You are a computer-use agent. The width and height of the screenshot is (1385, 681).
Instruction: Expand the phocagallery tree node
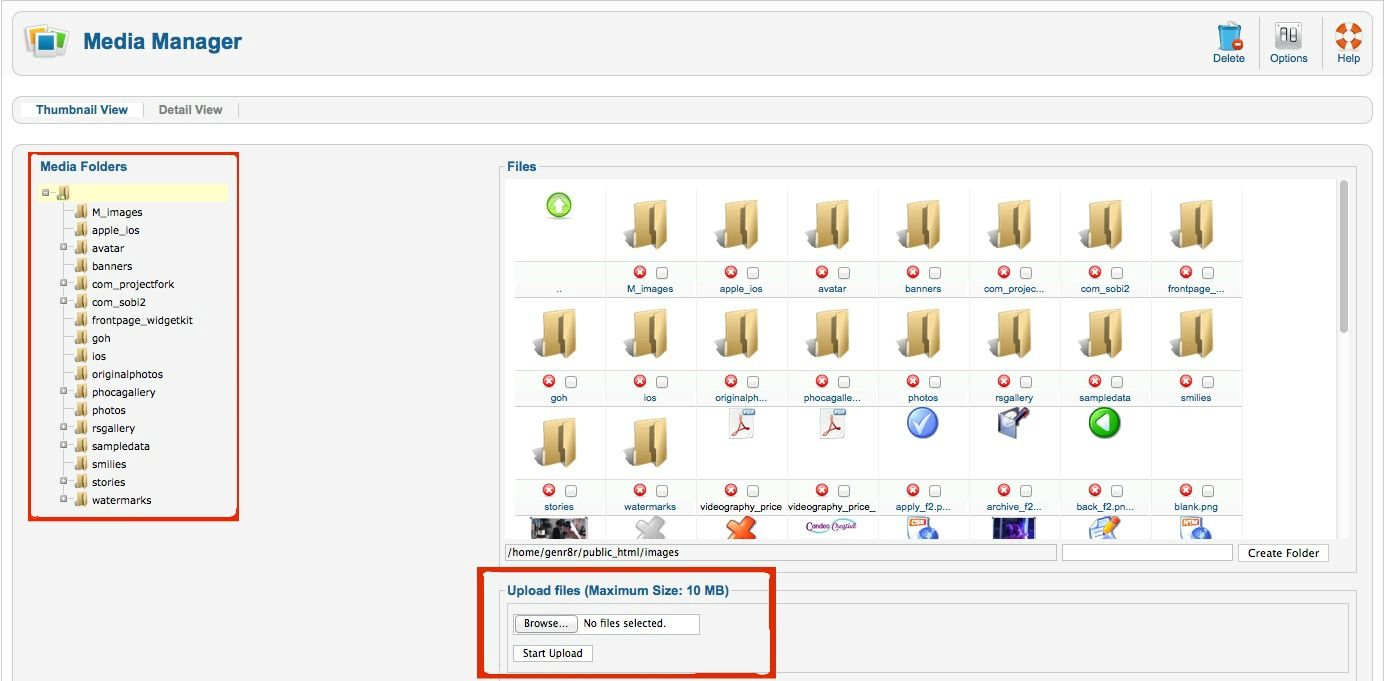point(63,391)
